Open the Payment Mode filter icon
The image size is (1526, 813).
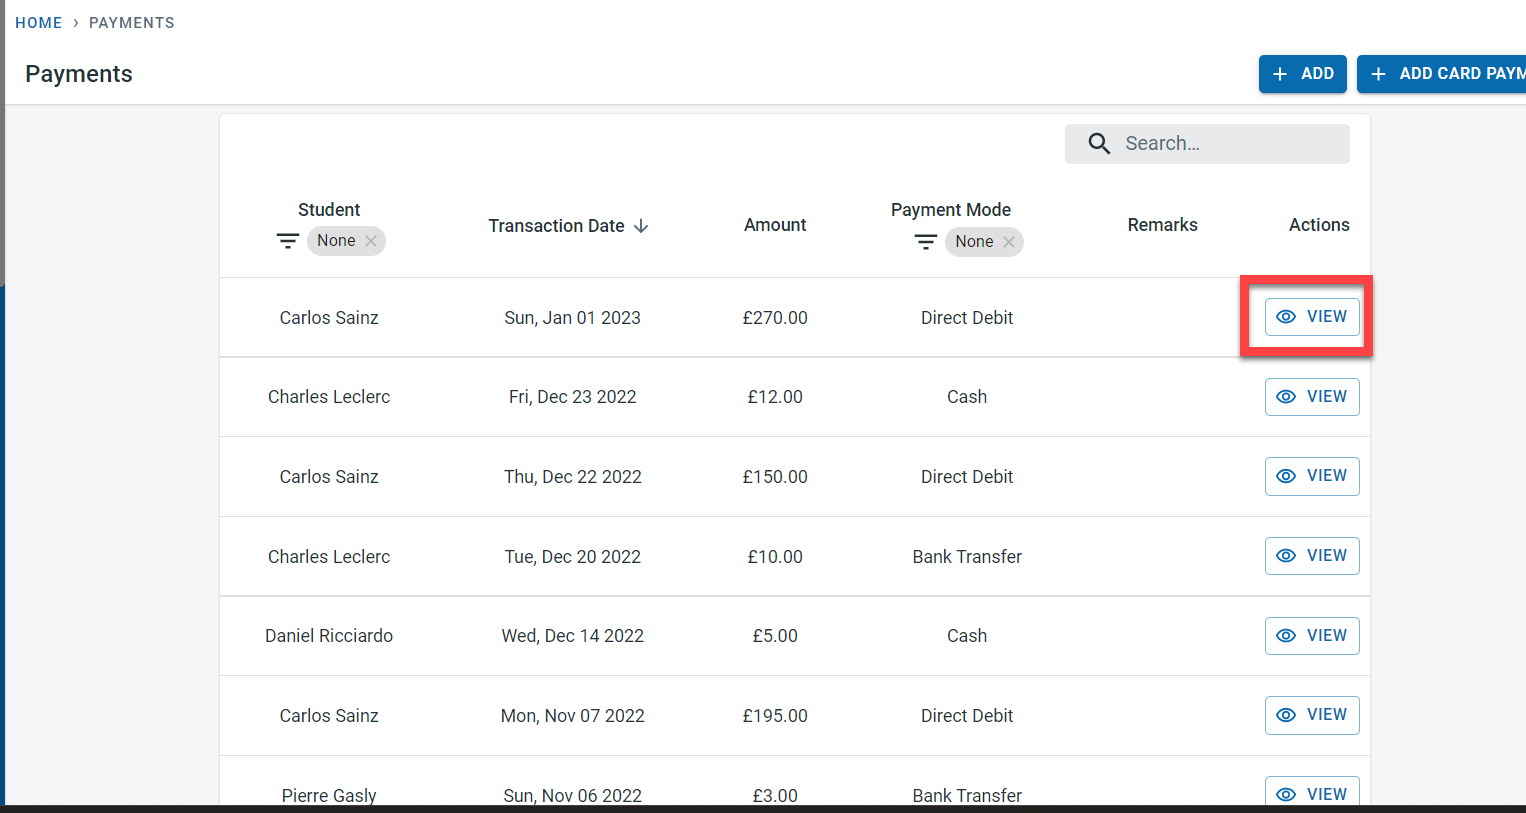925,242
